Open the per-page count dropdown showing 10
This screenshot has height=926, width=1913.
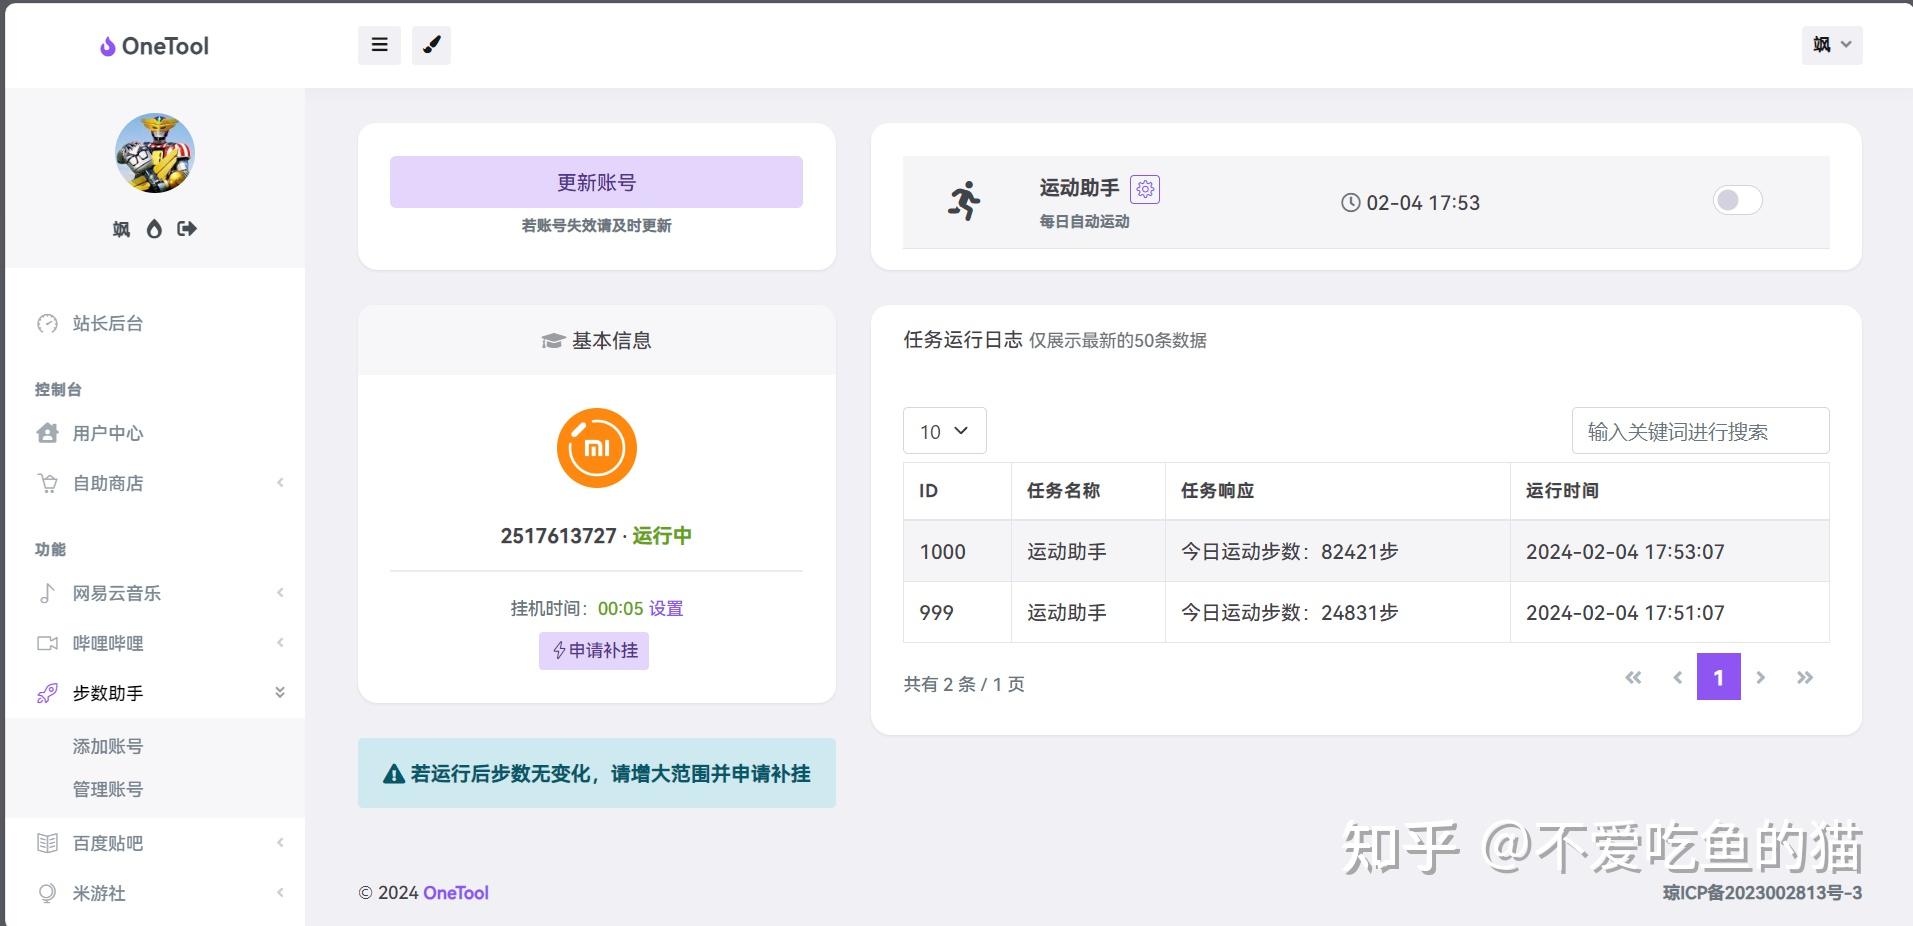tap(943, 430)
